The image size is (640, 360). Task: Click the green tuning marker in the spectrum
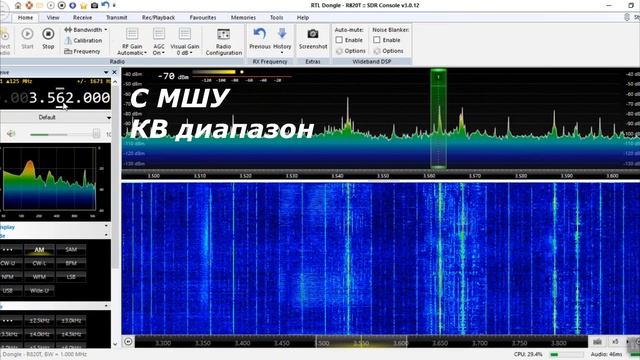point(438,118)
